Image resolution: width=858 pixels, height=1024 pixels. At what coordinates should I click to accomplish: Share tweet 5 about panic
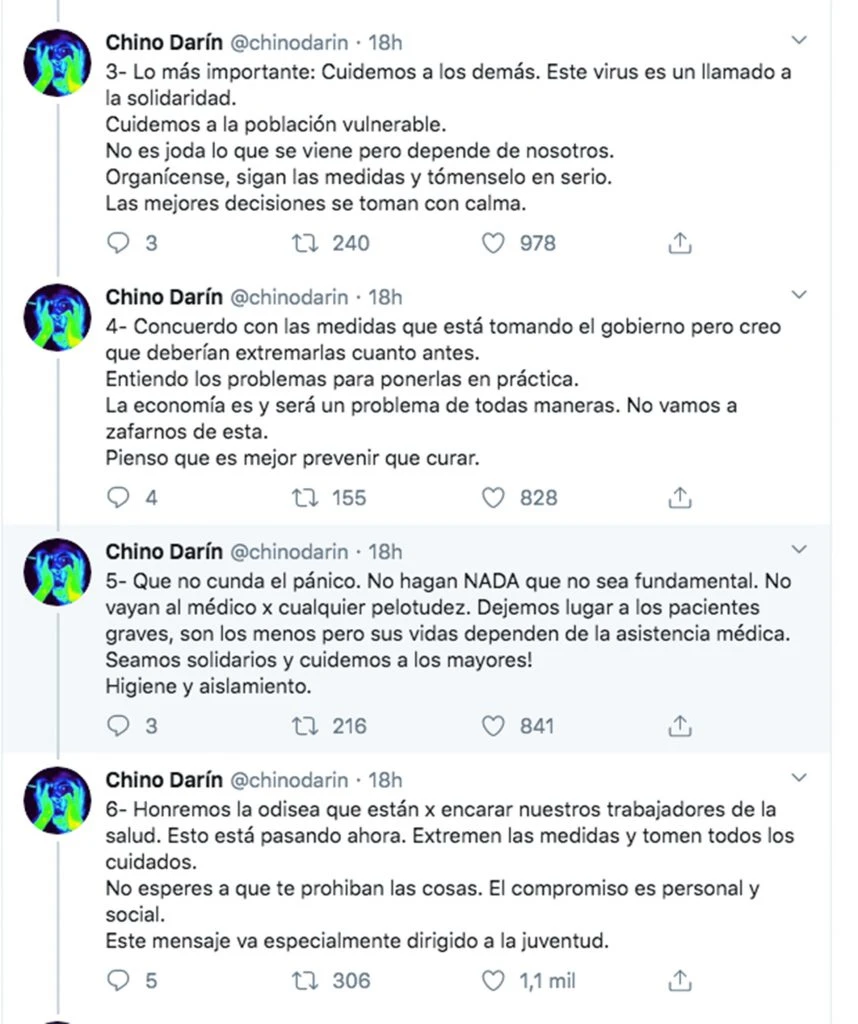pos(679,726)
